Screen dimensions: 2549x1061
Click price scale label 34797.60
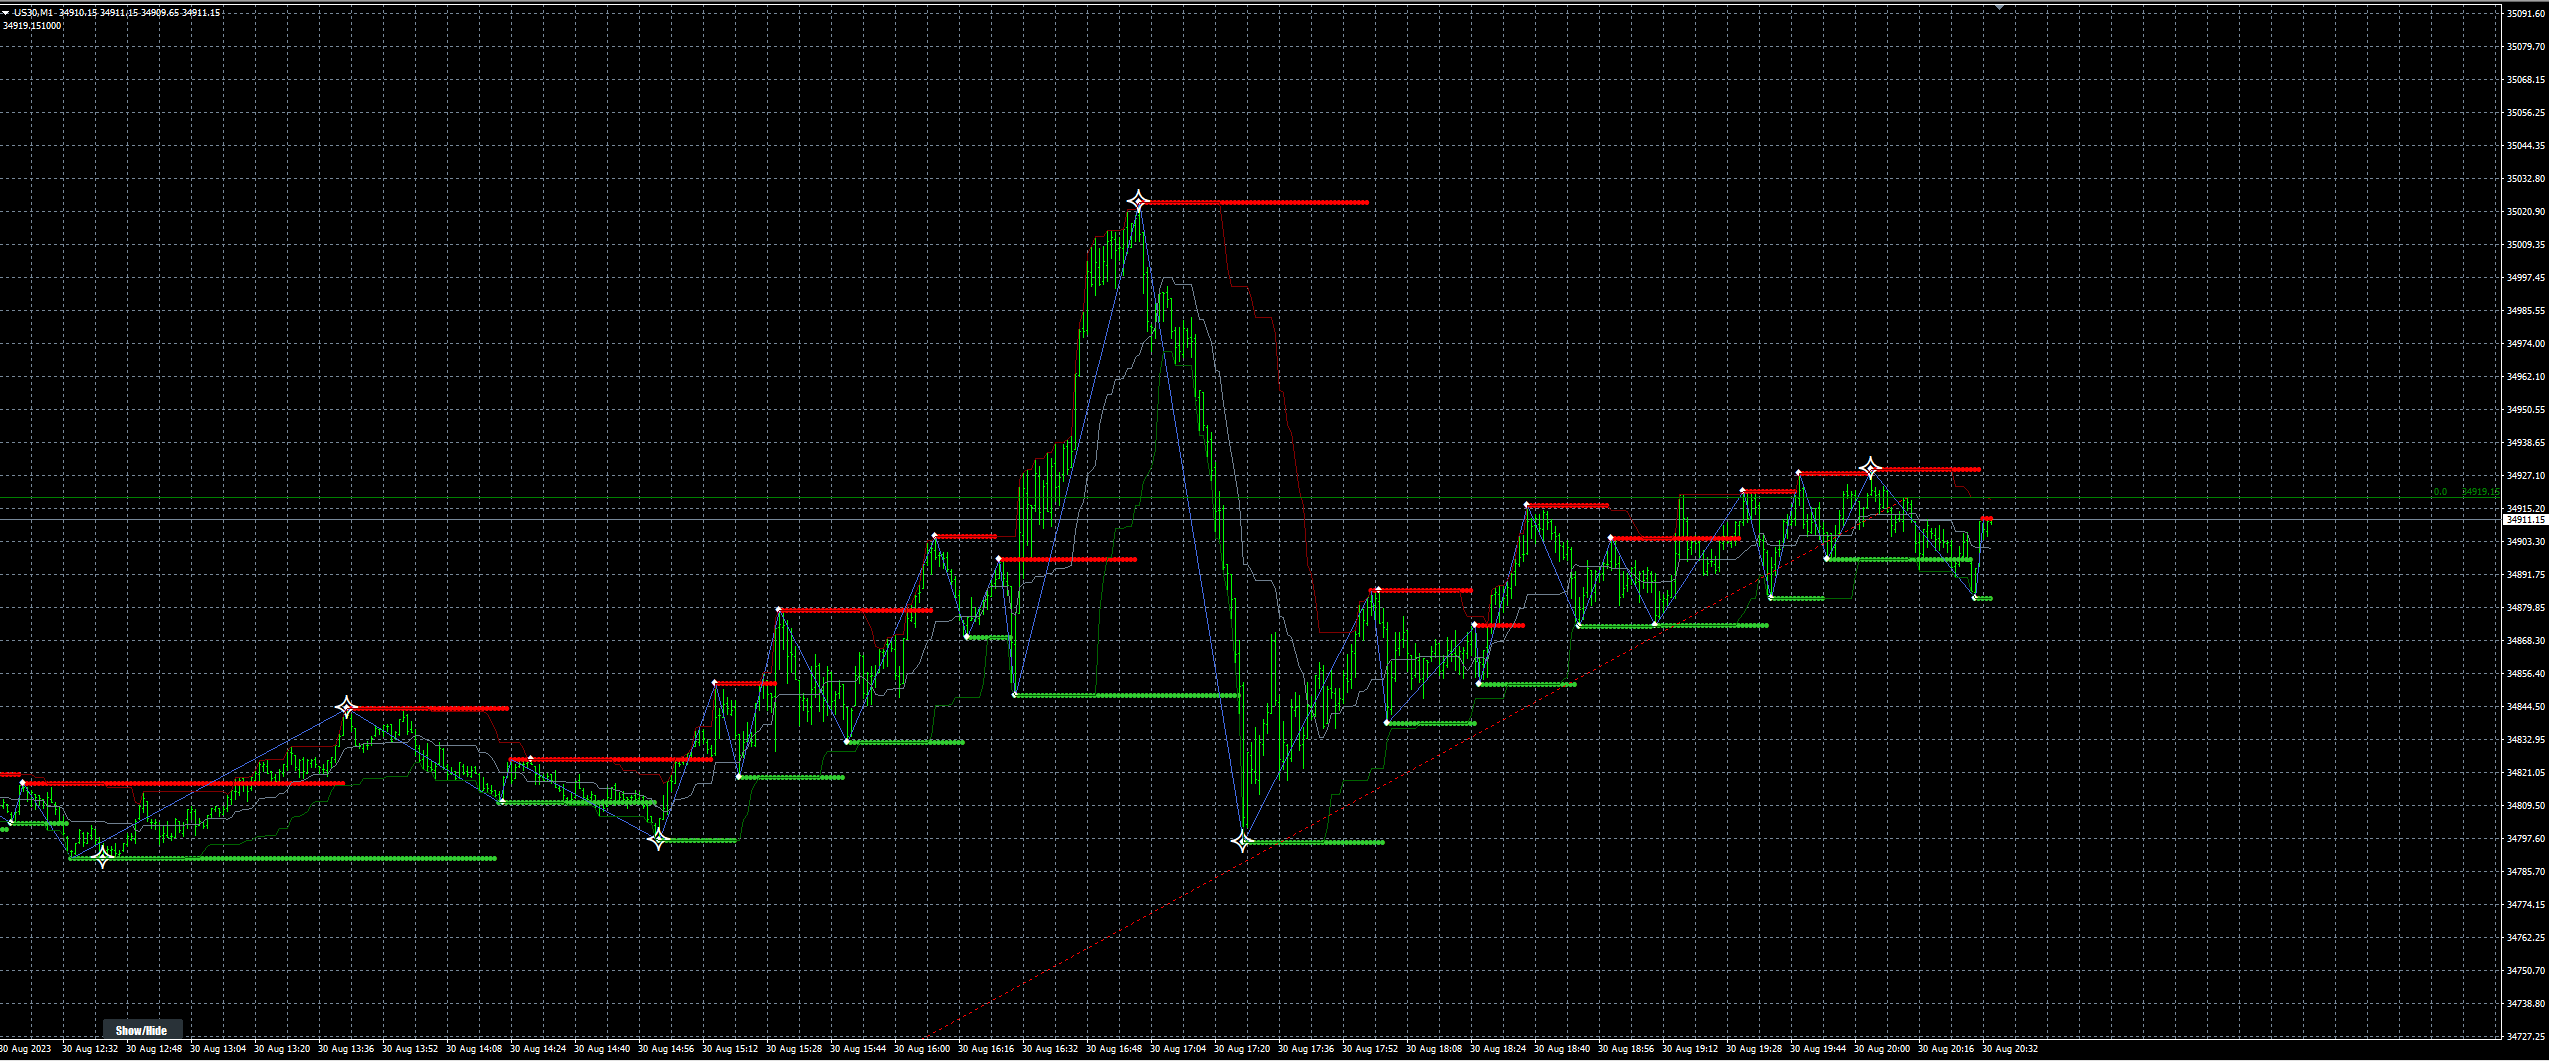coord(2526,839)
